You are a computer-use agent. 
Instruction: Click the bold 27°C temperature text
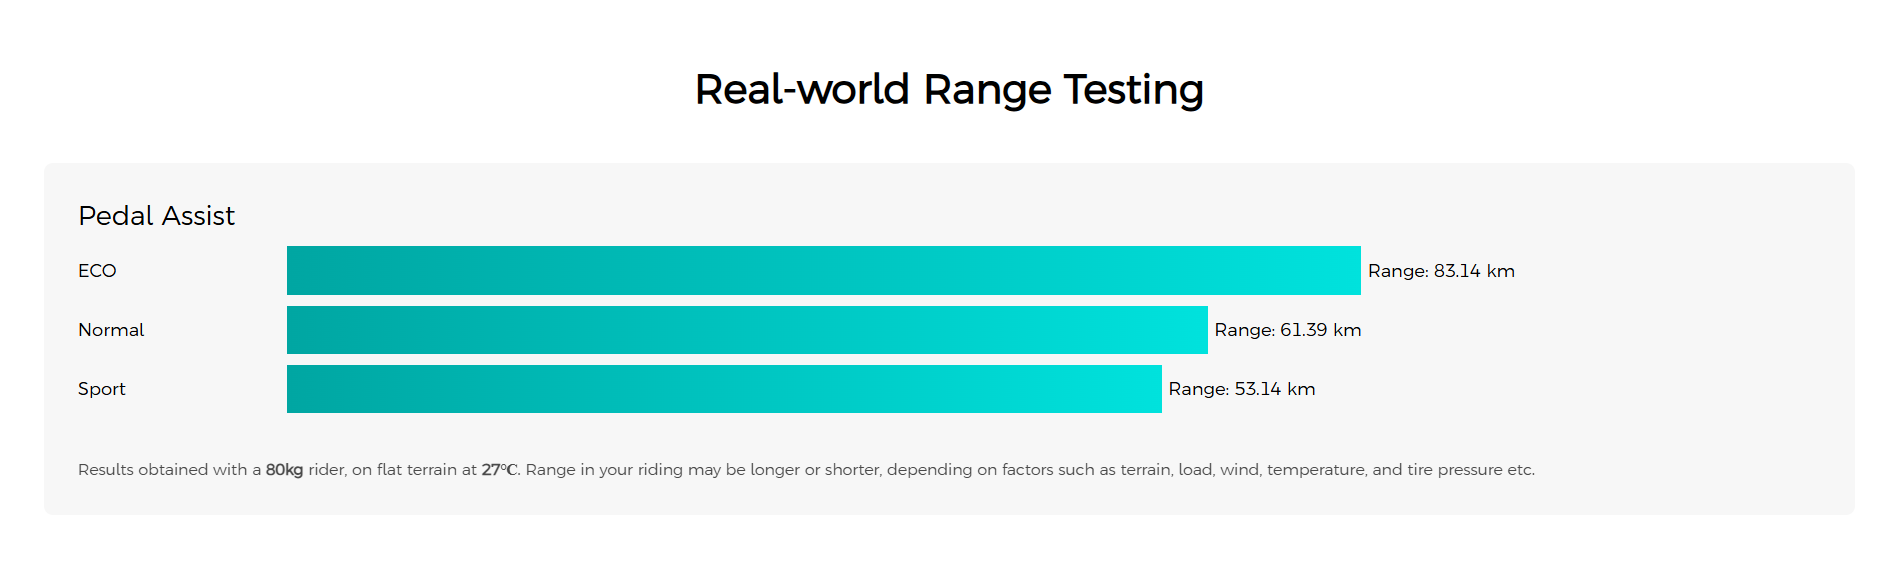499,470
